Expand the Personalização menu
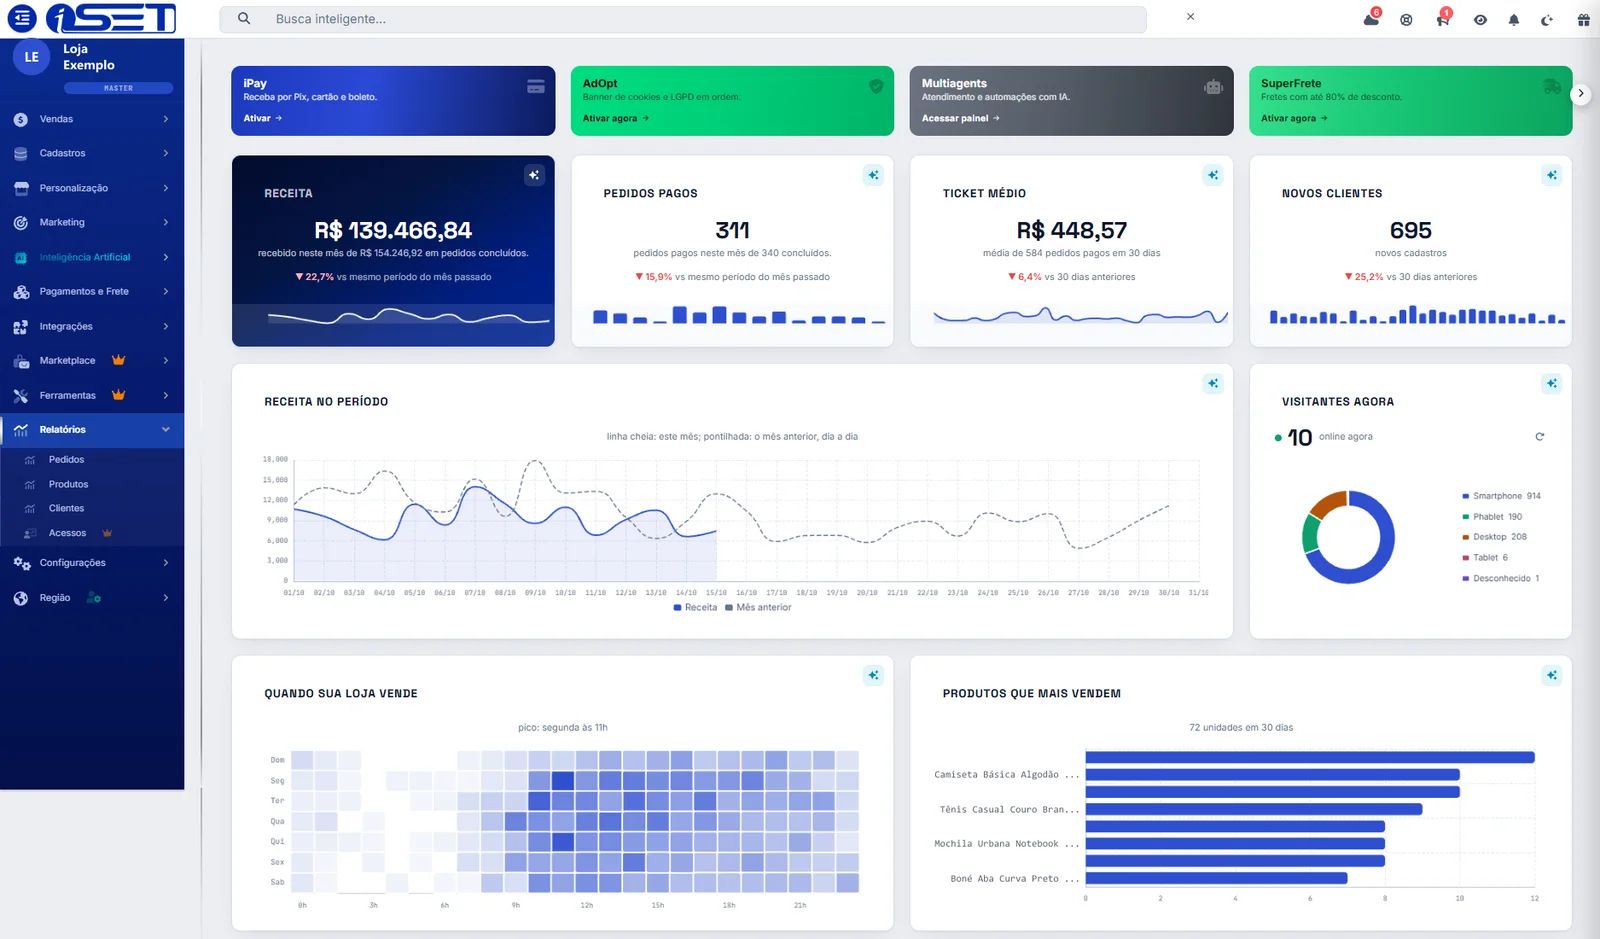Viewport: 1600px width, 939px height. coord(92,188)
